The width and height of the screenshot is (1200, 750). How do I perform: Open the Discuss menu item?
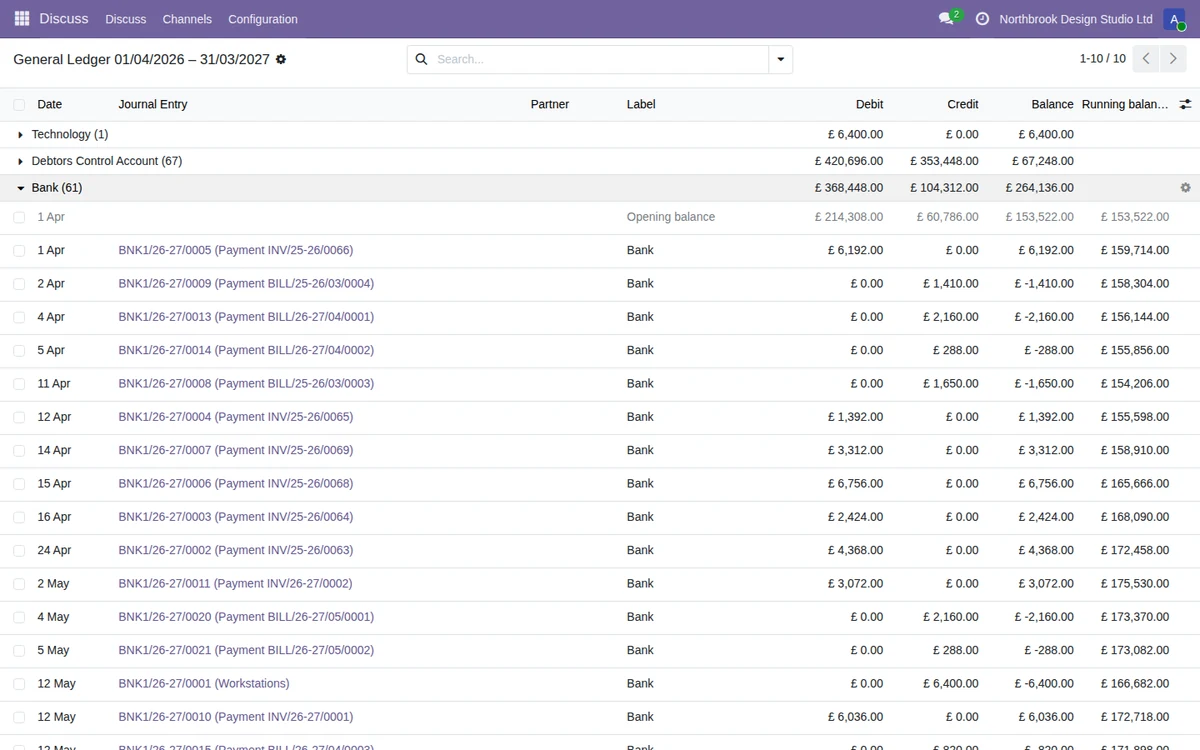[125, 19]
